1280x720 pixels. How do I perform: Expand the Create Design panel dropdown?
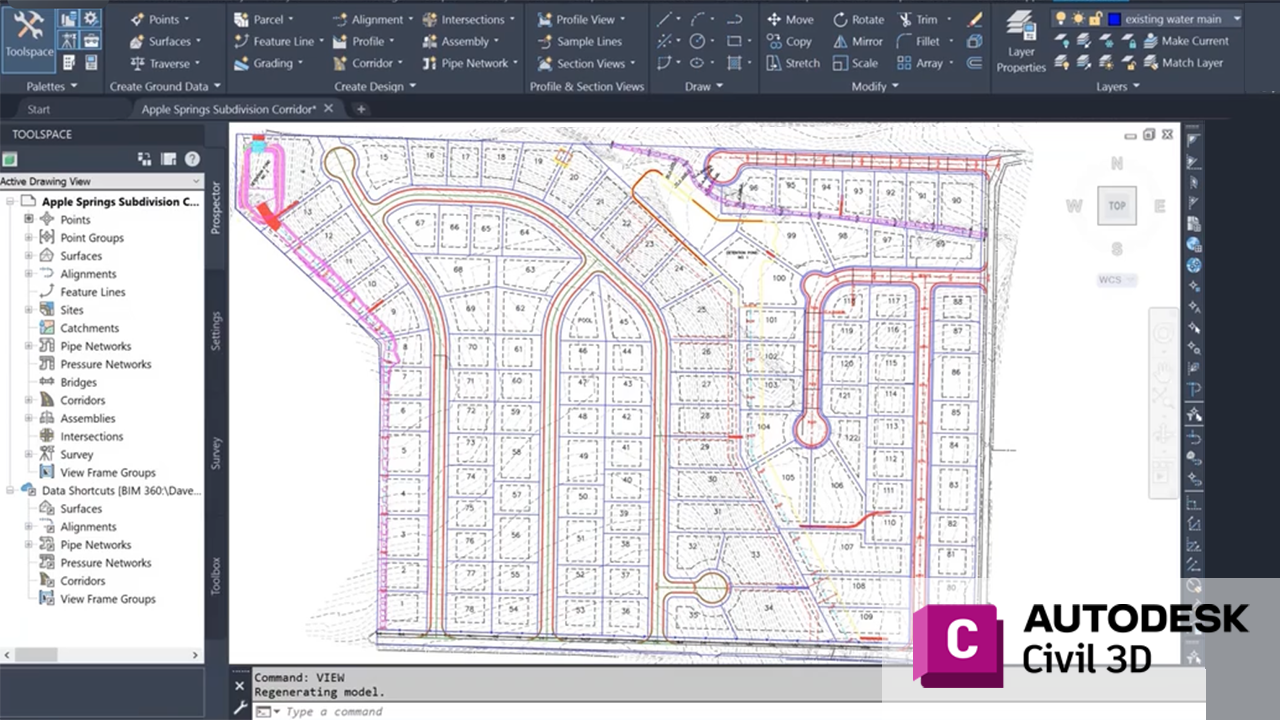click(375, 86)
